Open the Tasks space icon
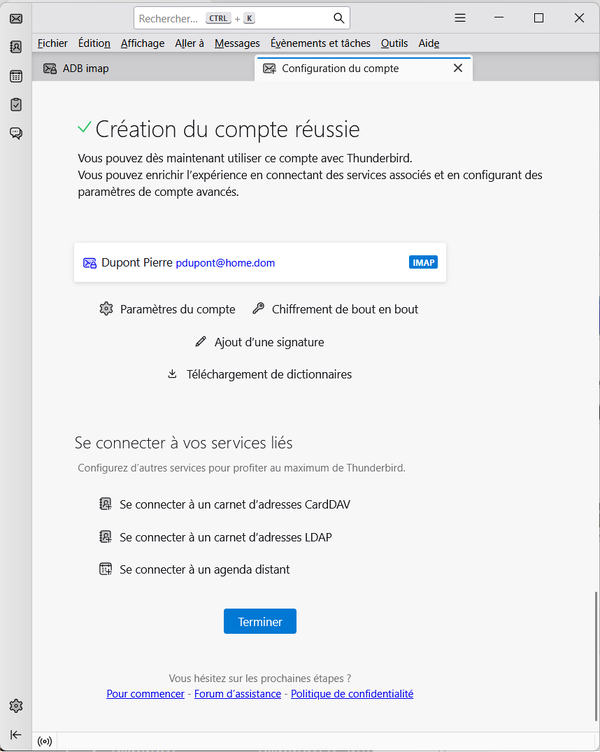The height and width of the screenshot is (752, 600). (x=16, y=105)
